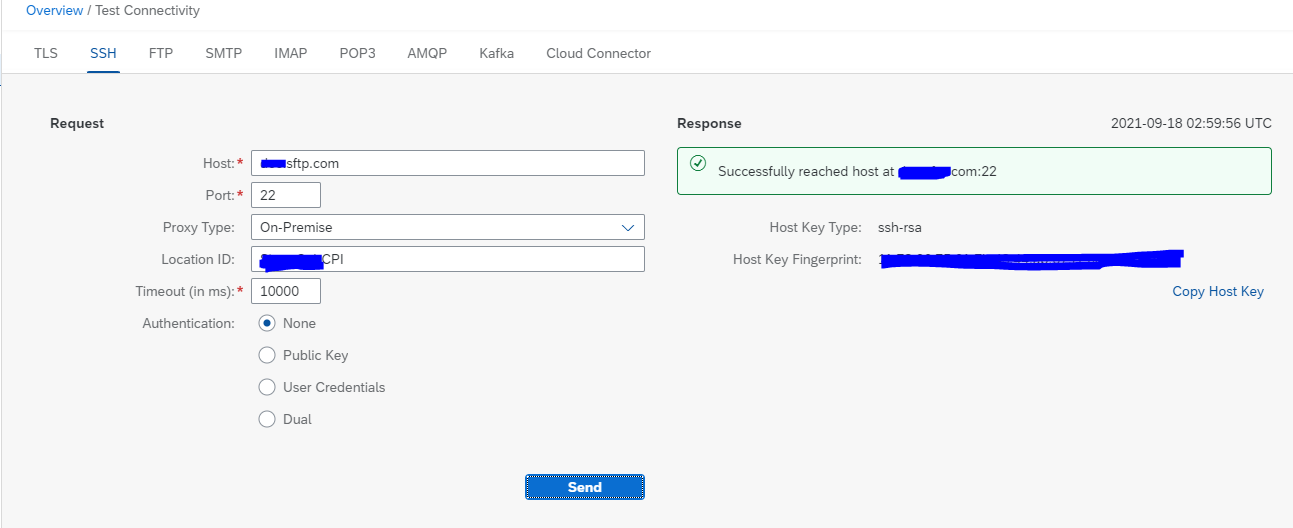Select the POP3 tab
Screen dimensions: 1293x528
click(x=357, y=53)
